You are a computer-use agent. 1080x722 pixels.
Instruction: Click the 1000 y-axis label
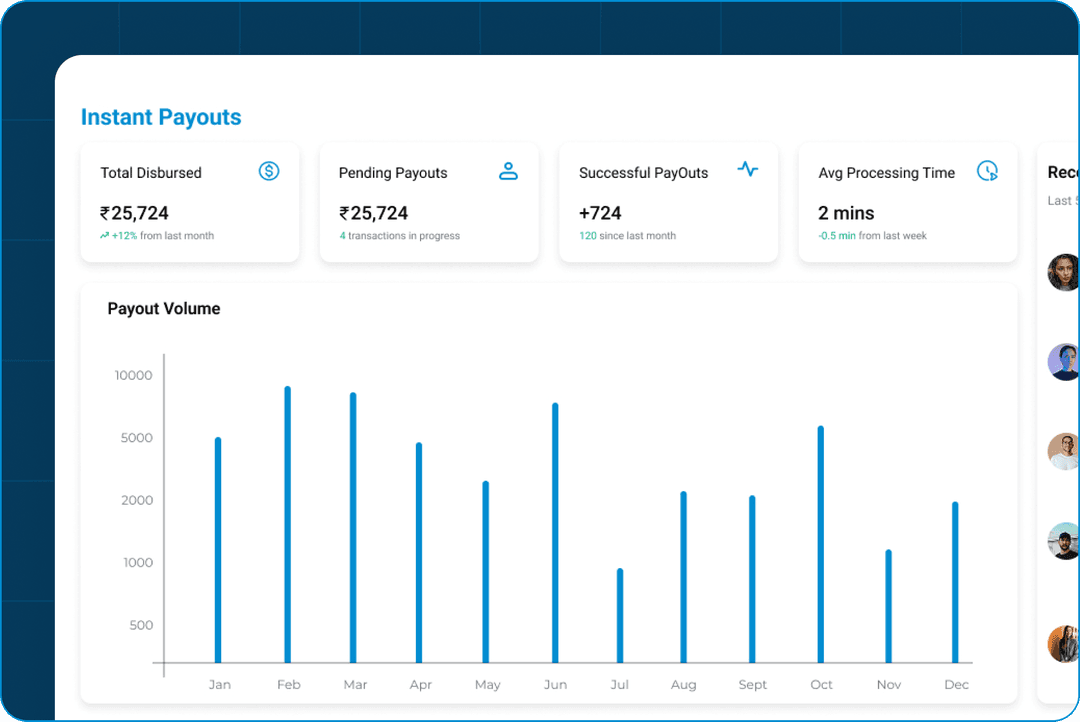(x=138, y=563)
